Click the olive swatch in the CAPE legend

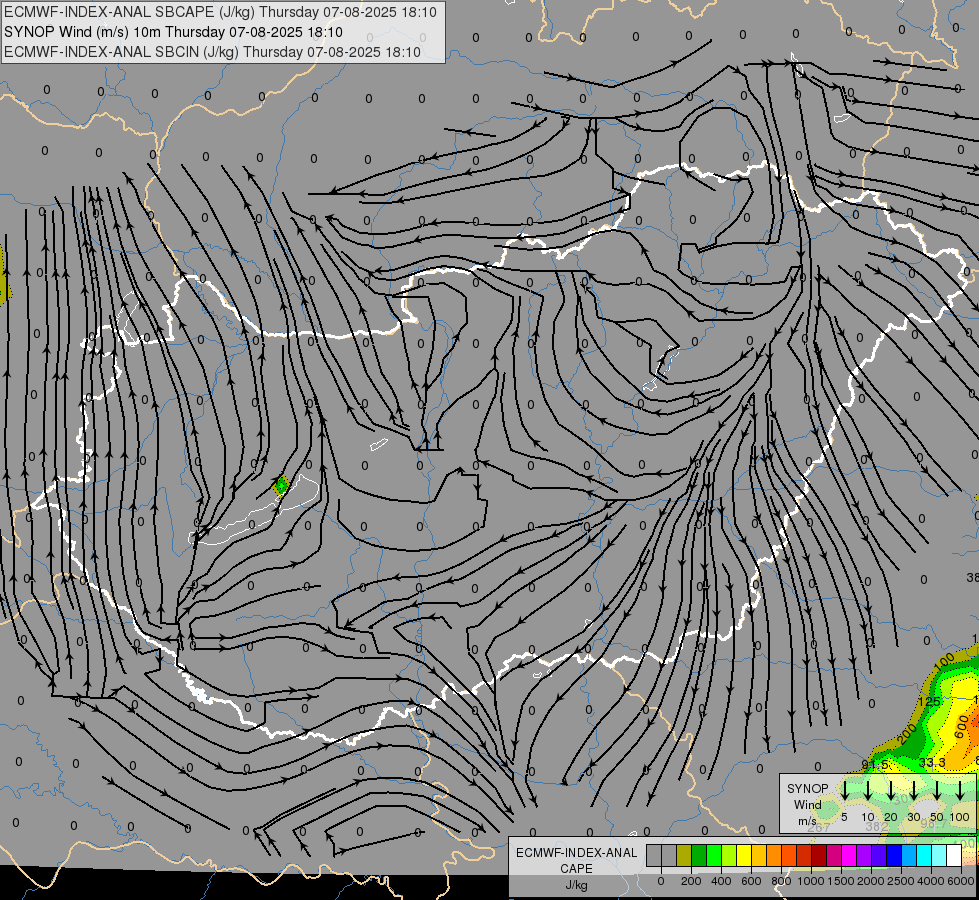tap(684, 855)
